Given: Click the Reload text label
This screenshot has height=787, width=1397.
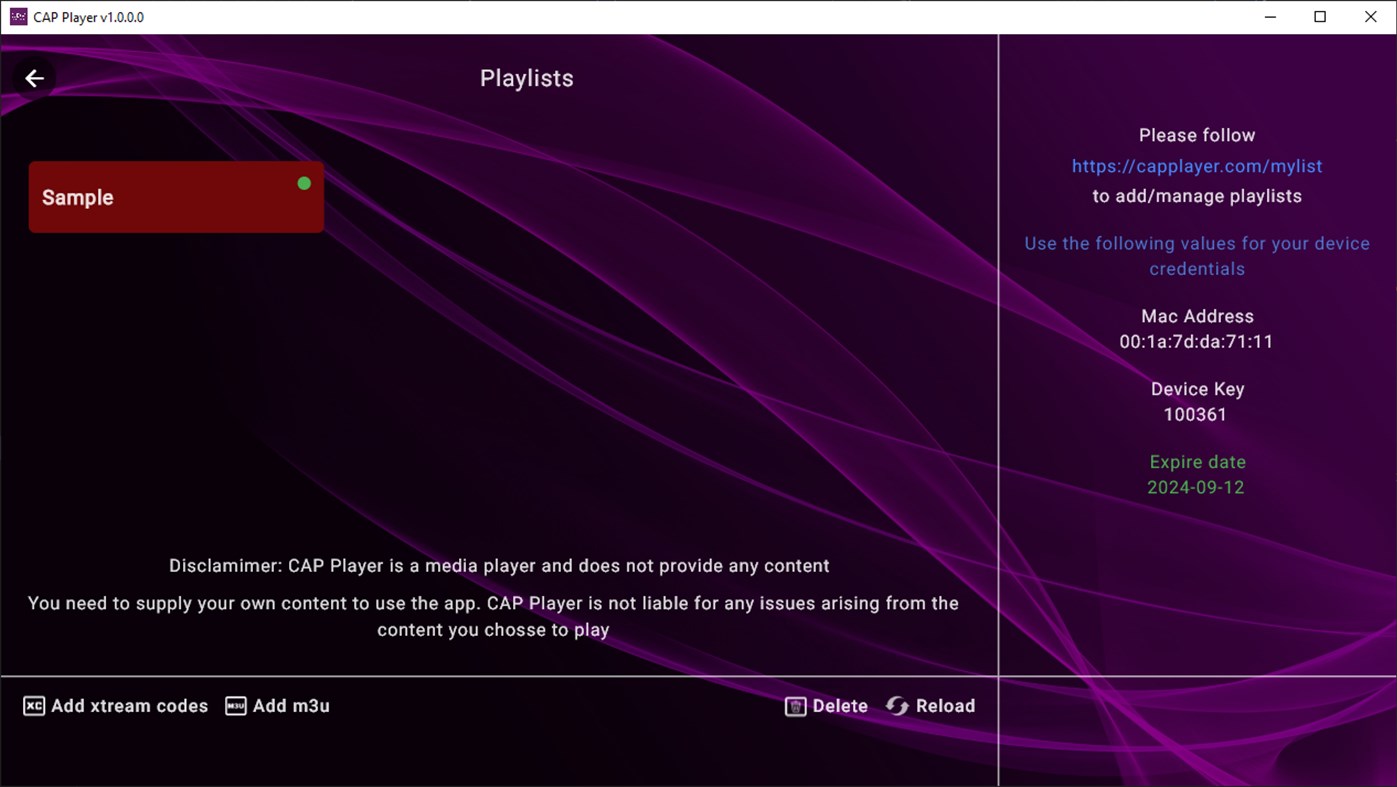Looking at the screenshot, I should tap(945, 705).
